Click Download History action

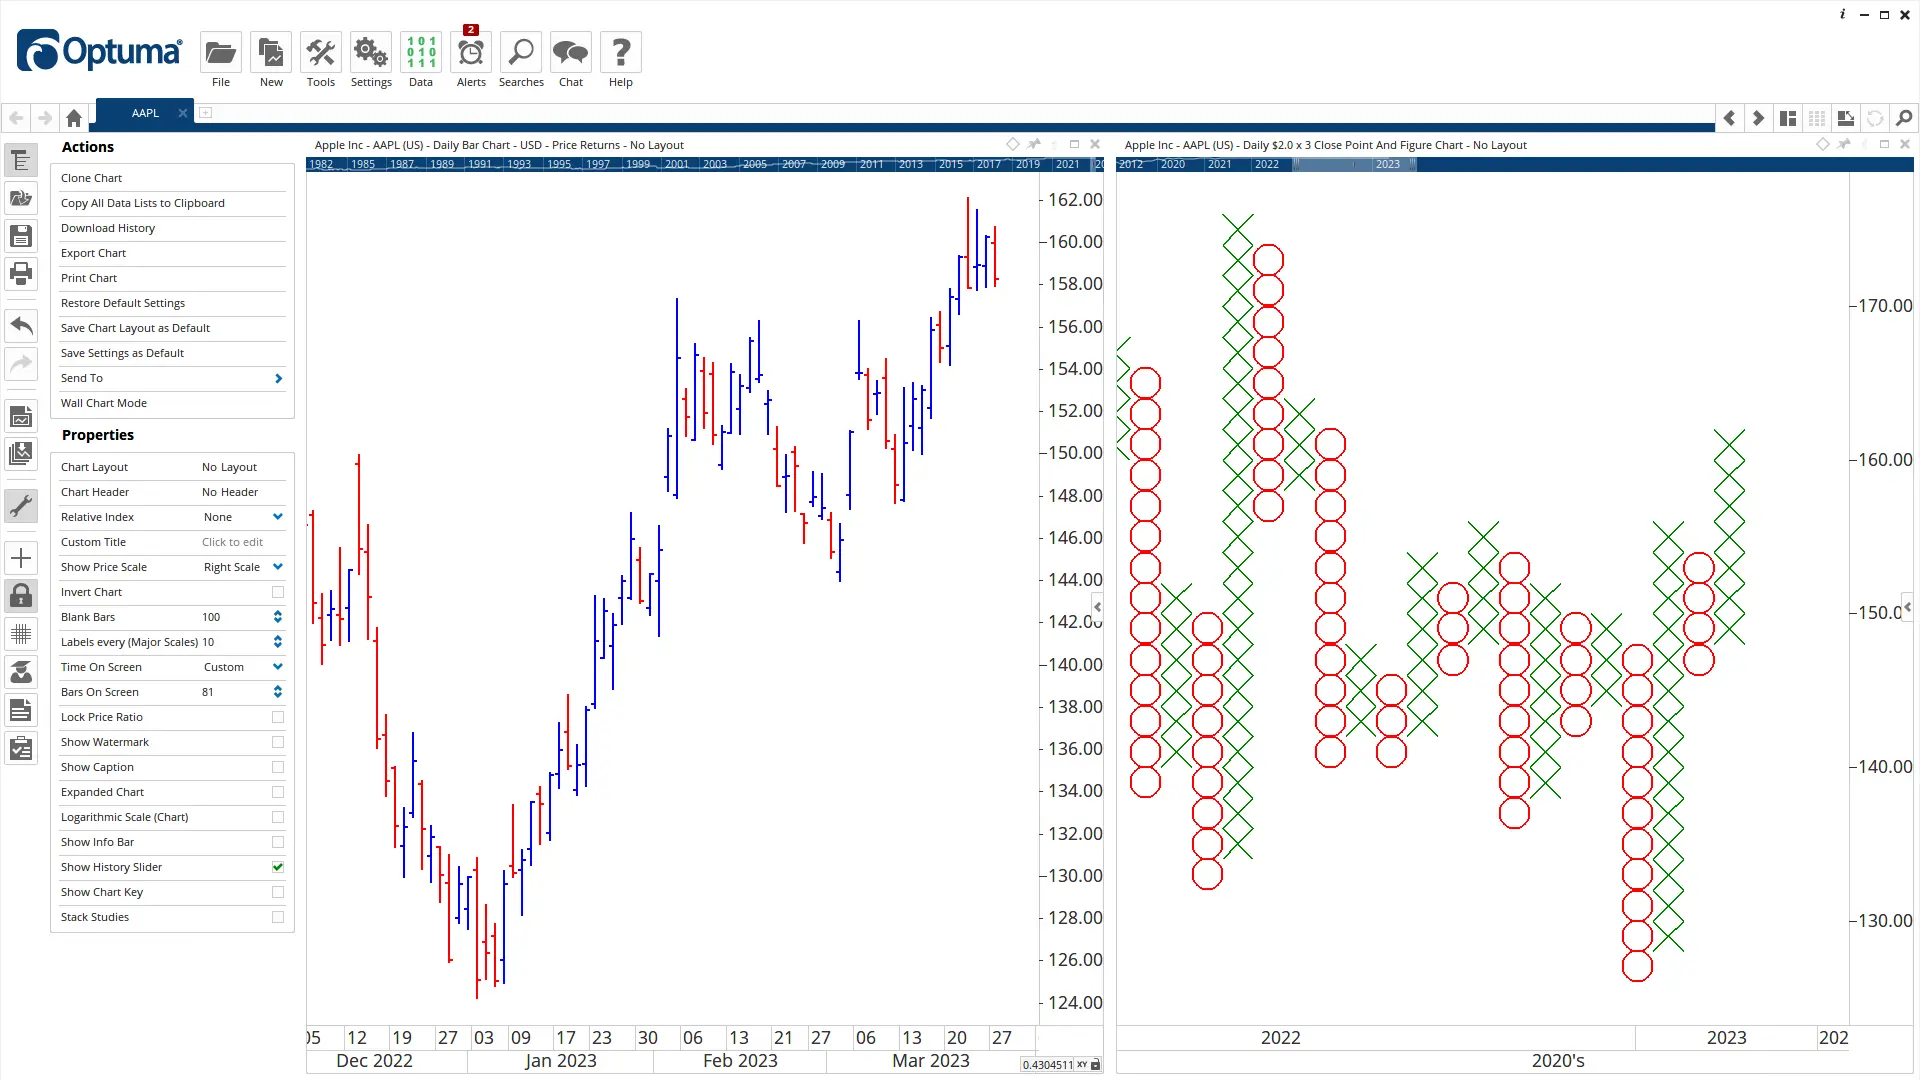108,228
